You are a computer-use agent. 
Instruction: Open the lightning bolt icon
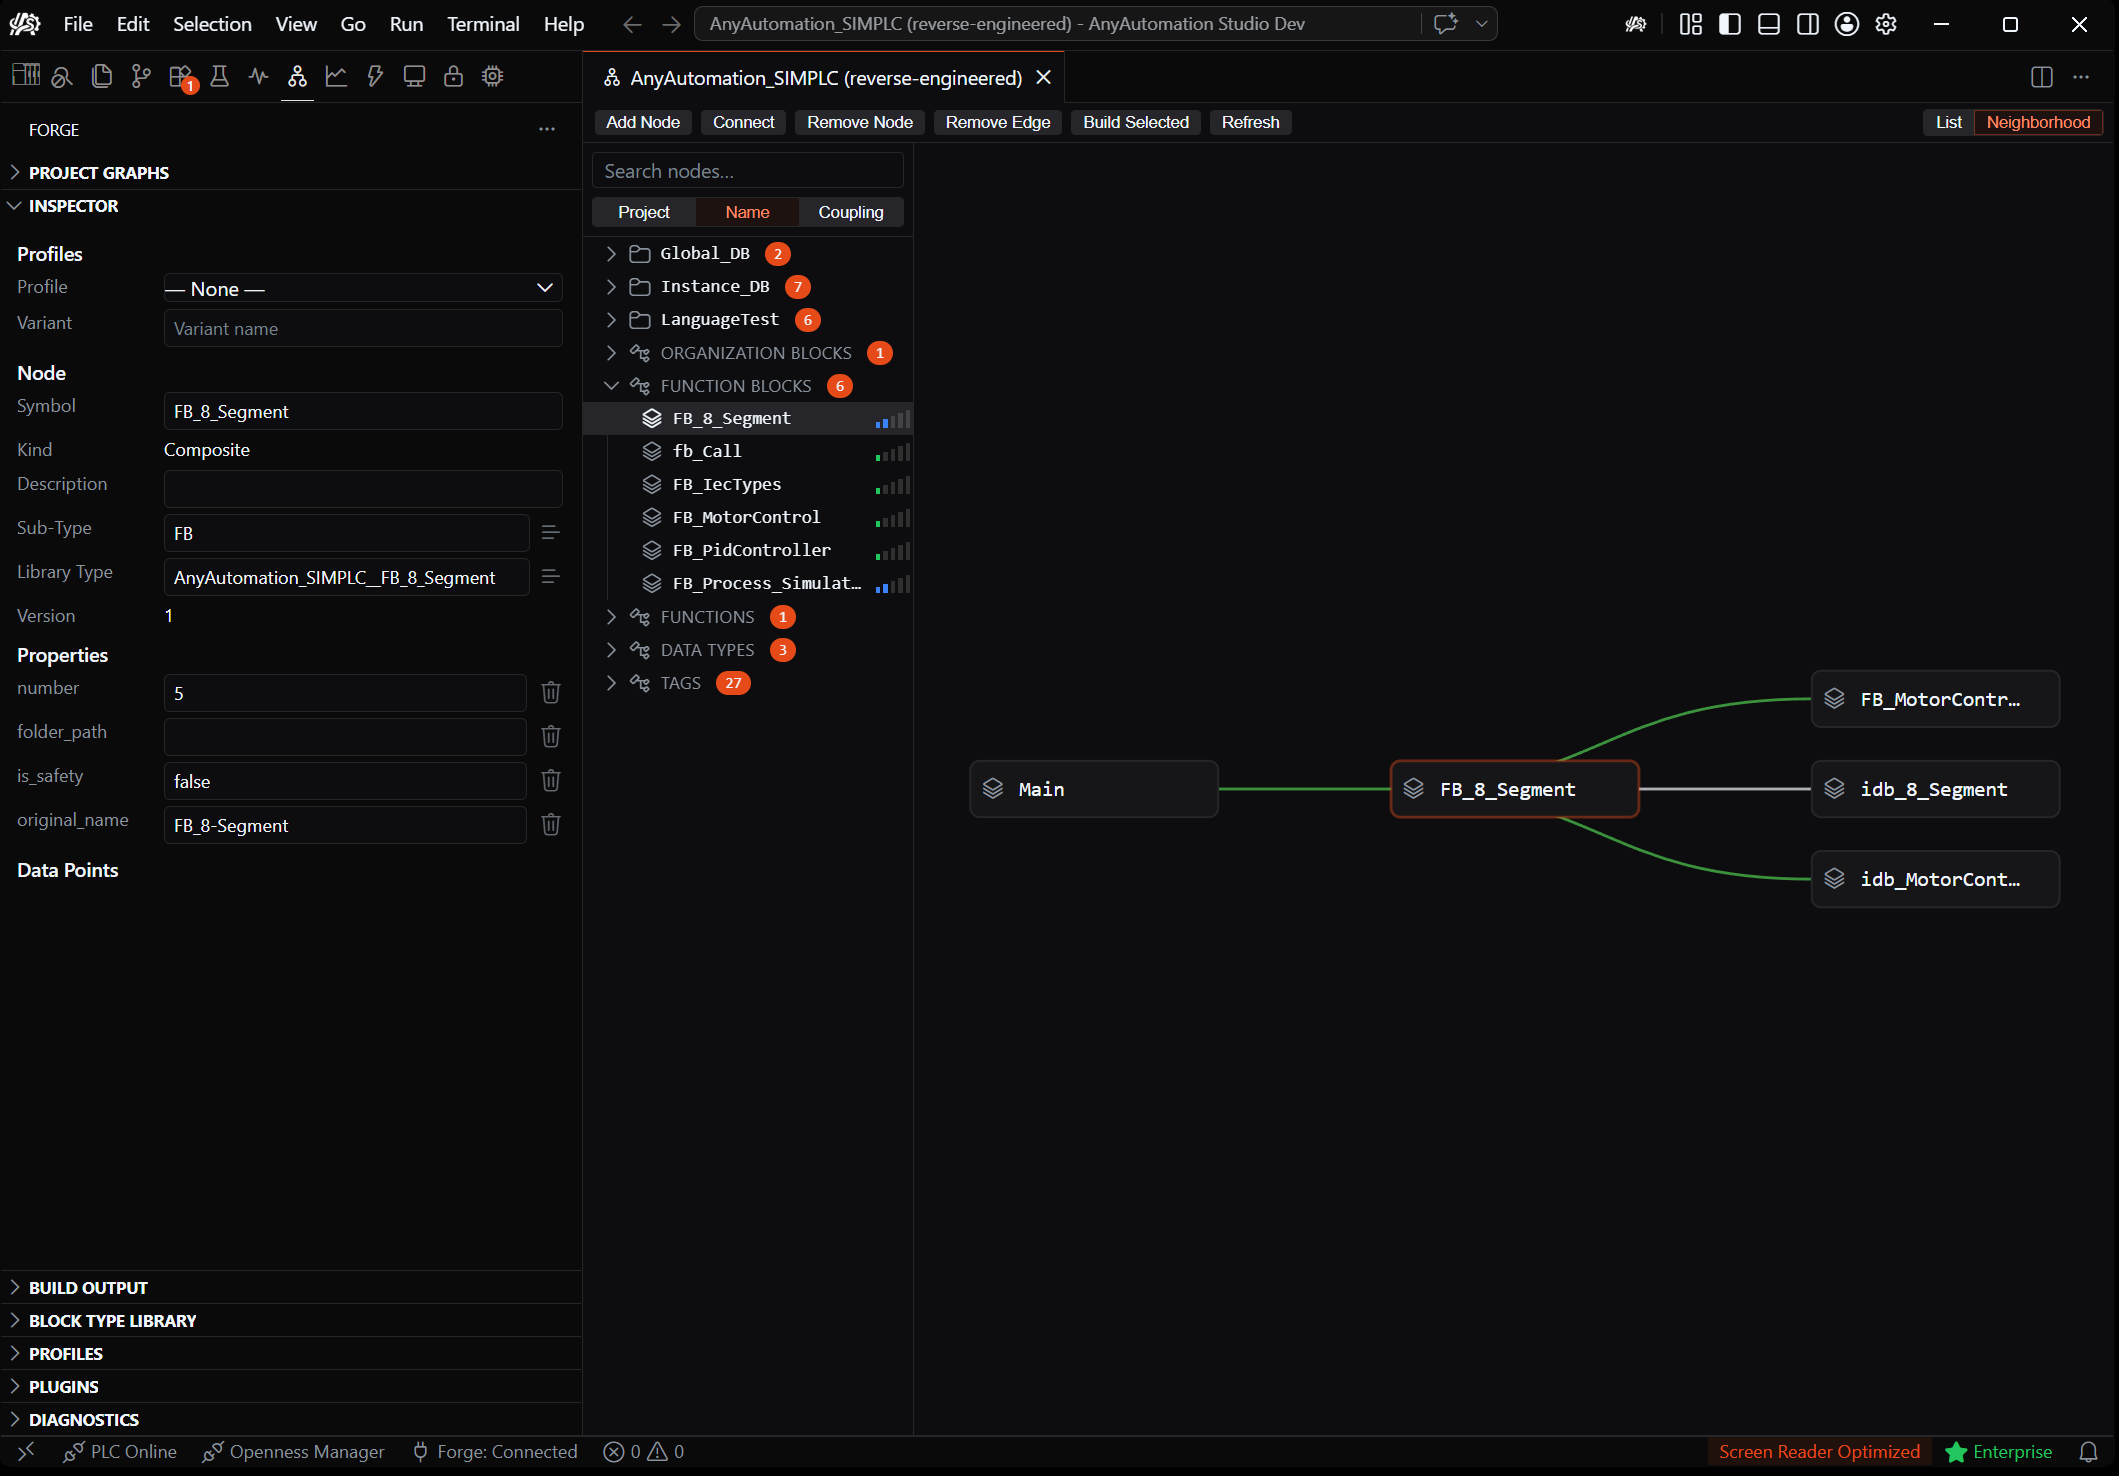pos(375,76)
